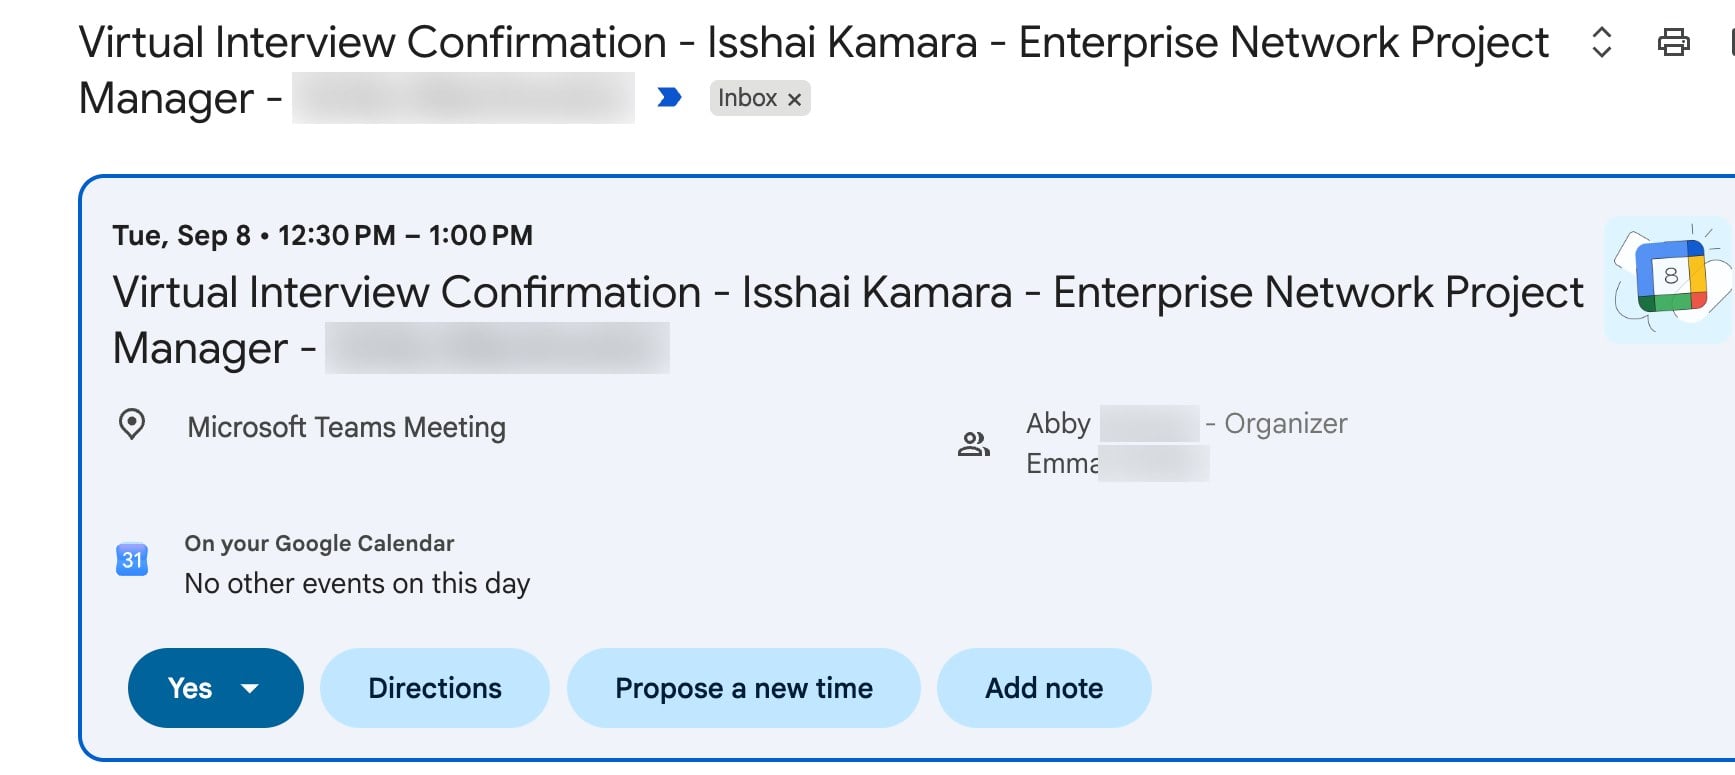1735x775 pixels.
Task: Click the event time Tue, Sep 8 text
Action: (x=323, y=236)
